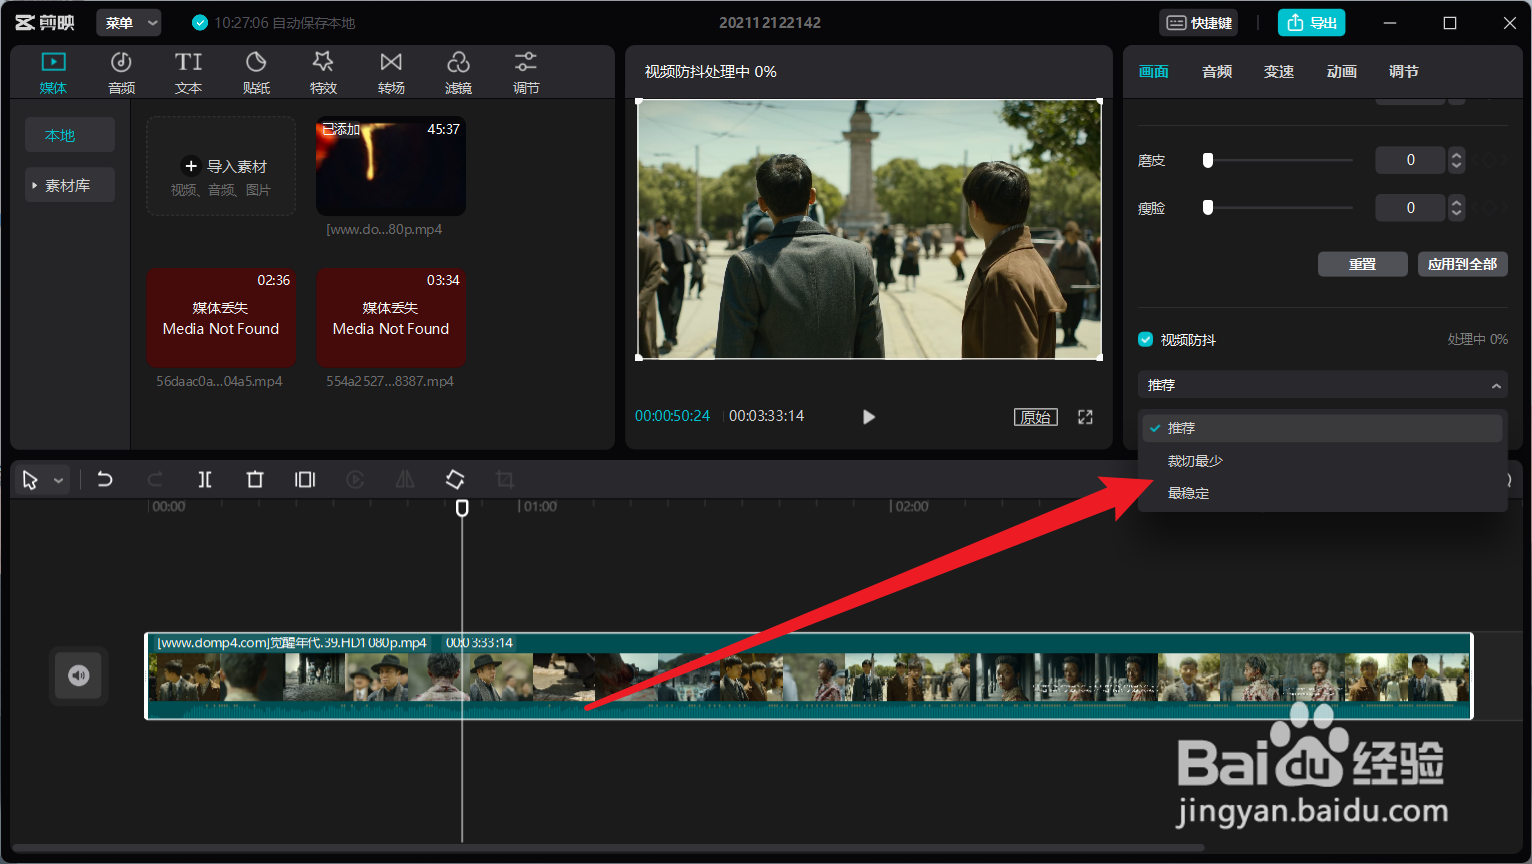Click 应用到全部 apply to all
This screenshot has width=1532, height=864.
[x=1462, y=264]
